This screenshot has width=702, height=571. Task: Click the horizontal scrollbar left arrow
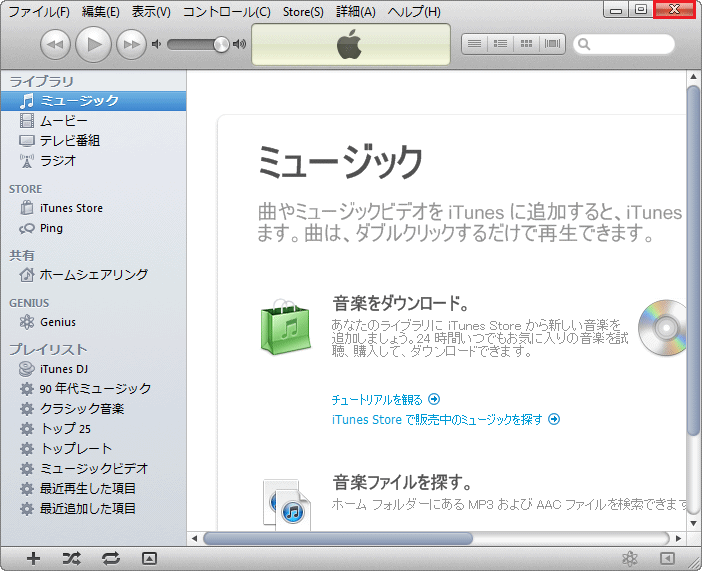coord(194,538)
